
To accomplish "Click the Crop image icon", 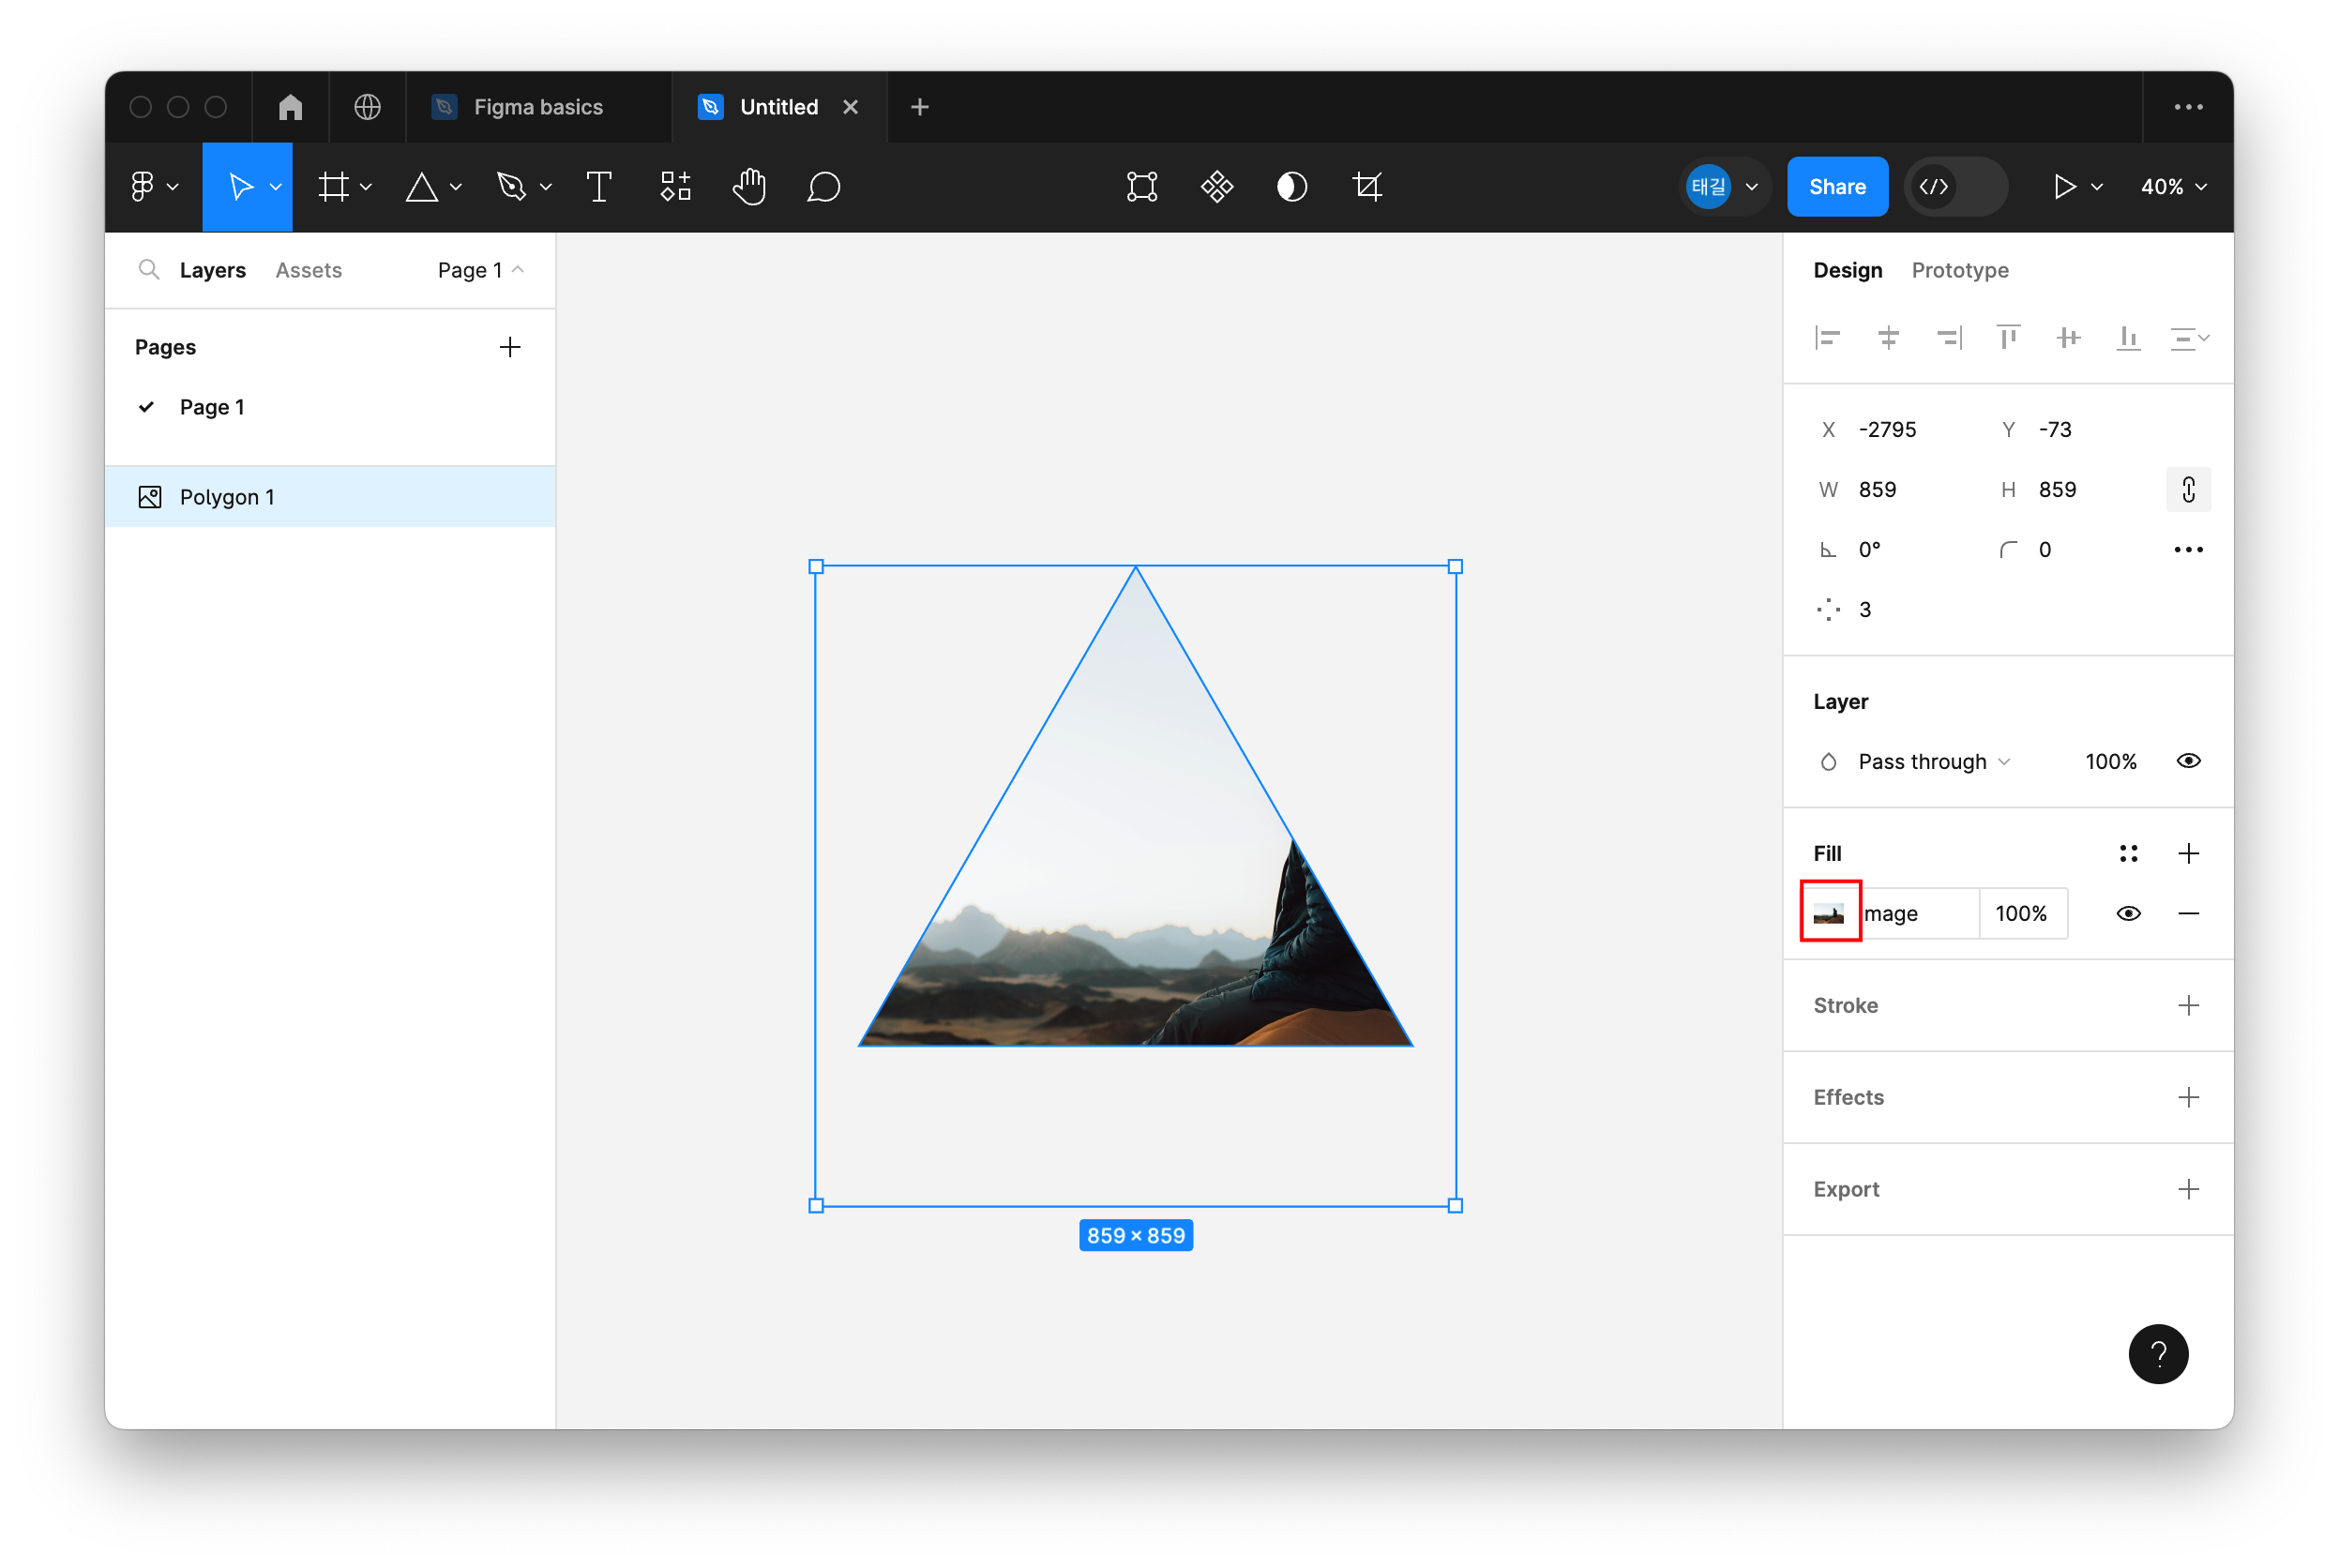I will point(1367,187).
